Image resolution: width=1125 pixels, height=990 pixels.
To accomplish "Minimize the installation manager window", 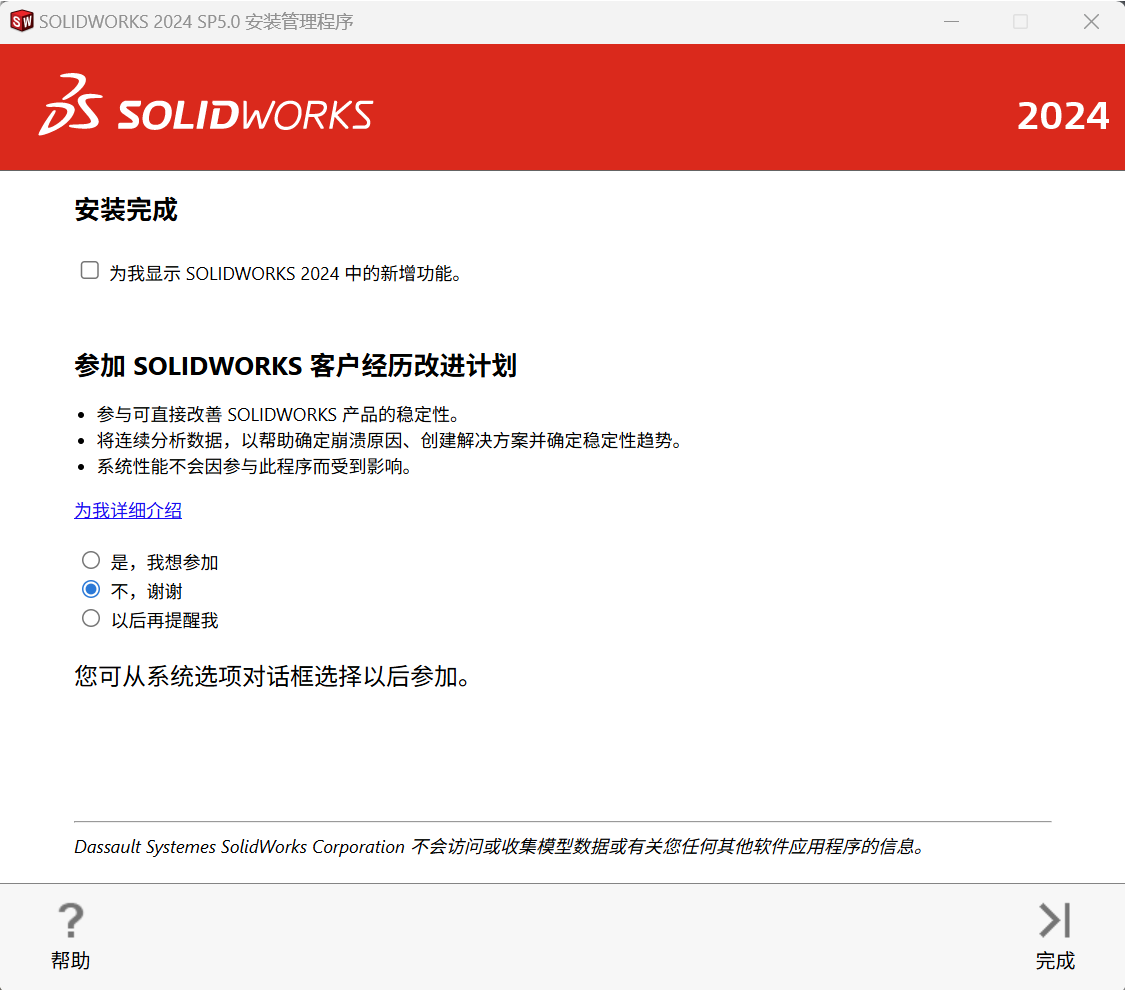I will (x=951, y=22).
